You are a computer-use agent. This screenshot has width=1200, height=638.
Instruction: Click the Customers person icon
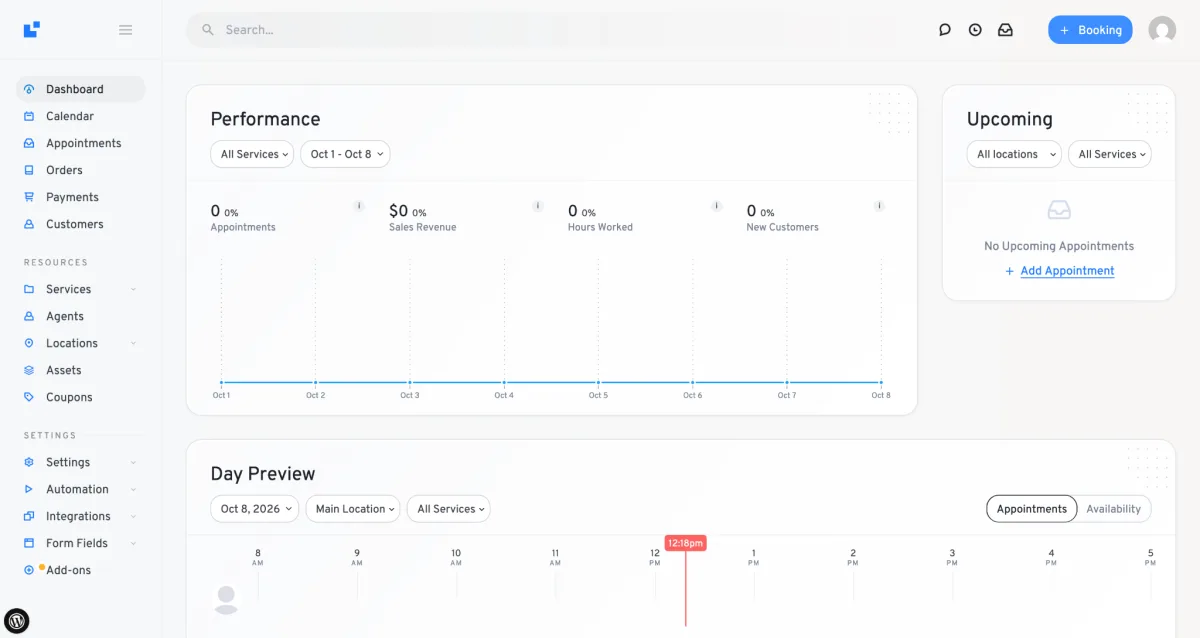click(29, 224)
